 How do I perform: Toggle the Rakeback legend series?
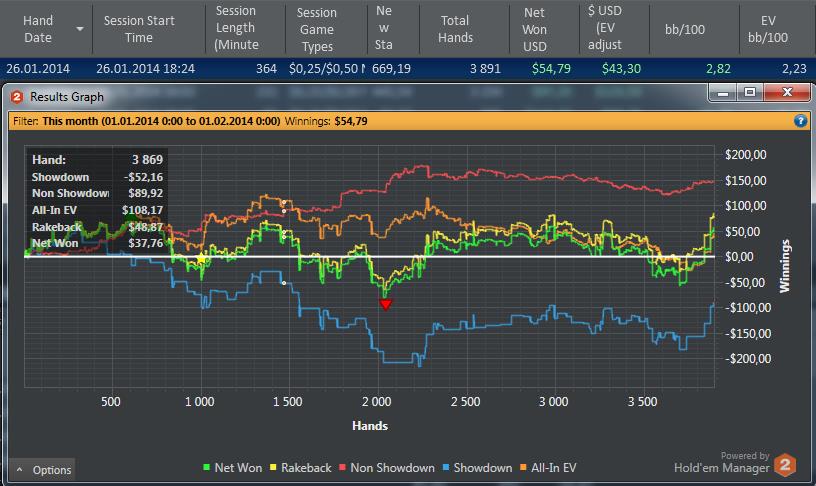click(300, 467)
